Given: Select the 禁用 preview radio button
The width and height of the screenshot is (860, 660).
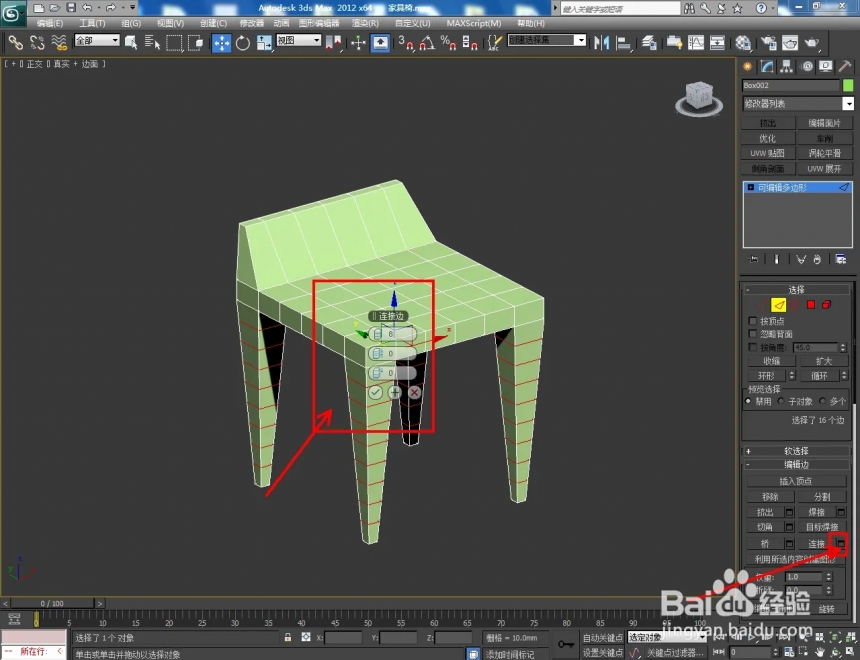Looking at the screenshot, I should coord(748,401).
